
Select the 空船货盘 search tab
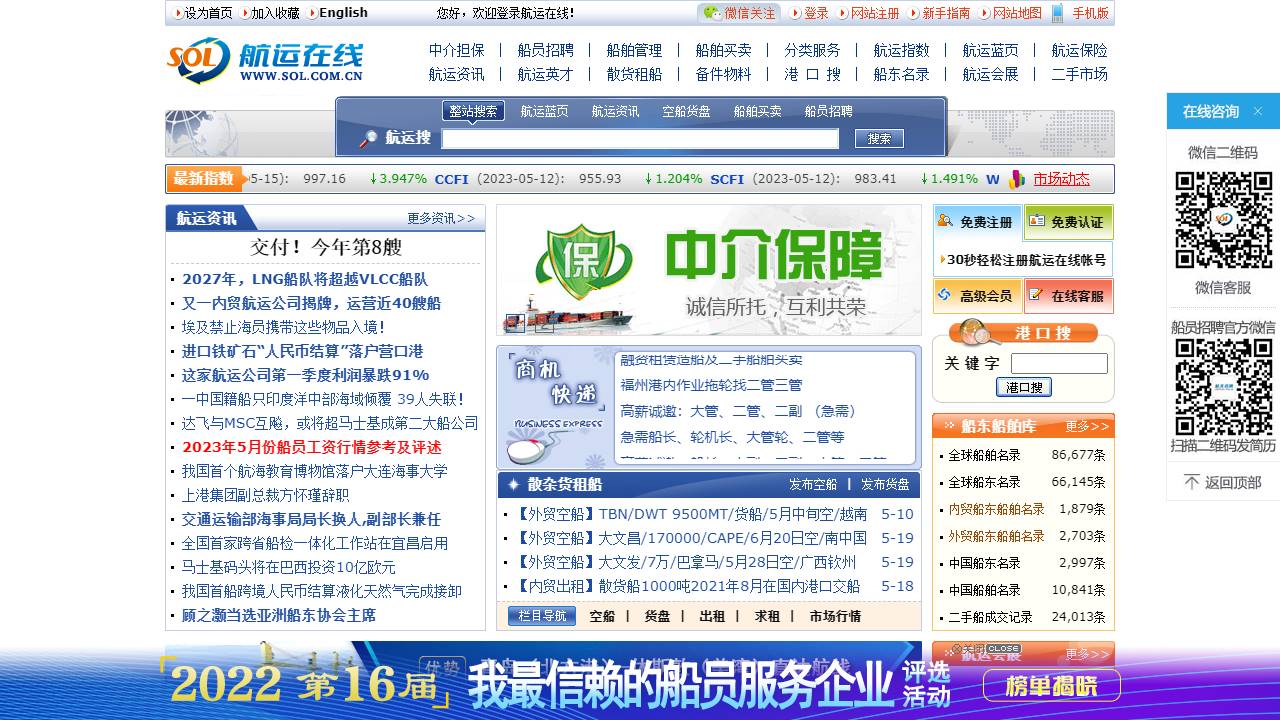[686, 112]
